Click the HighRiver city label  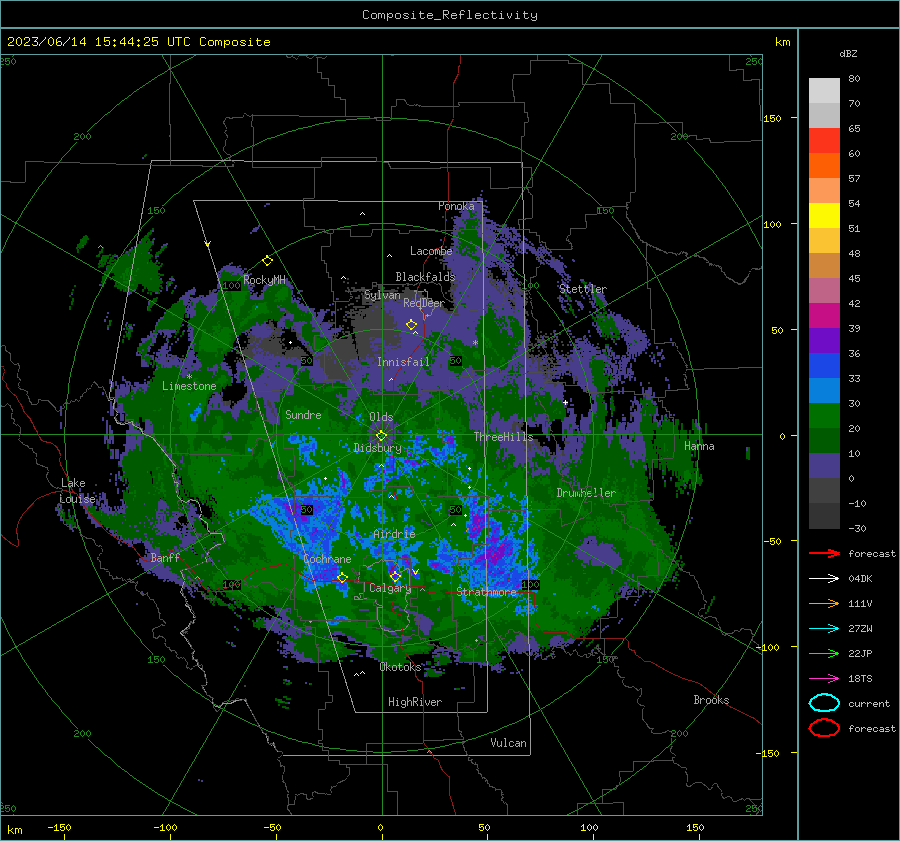[415, 702]
